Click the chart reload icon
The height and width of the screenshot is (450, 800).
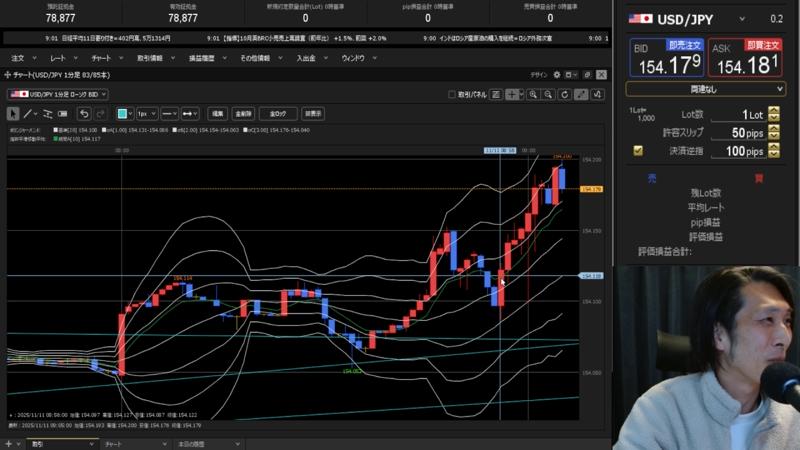tap(565, 94)
